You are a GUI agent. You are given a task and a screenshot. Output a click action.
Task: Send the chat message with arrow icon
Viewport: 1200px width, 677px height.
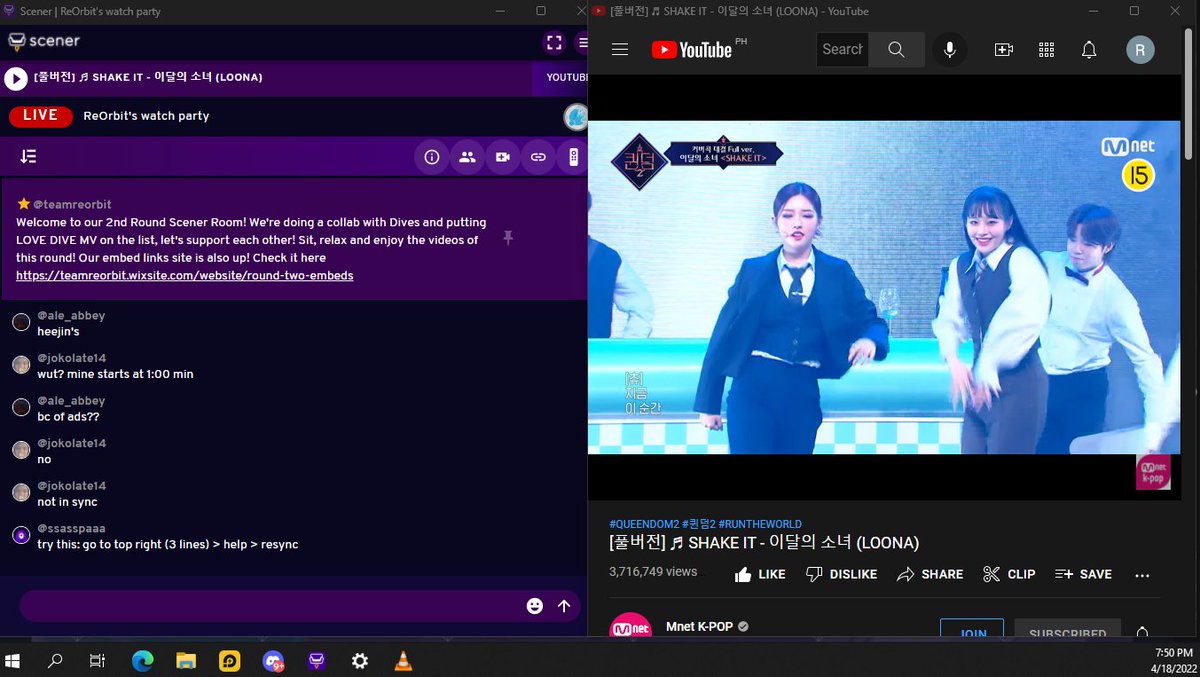564,606
